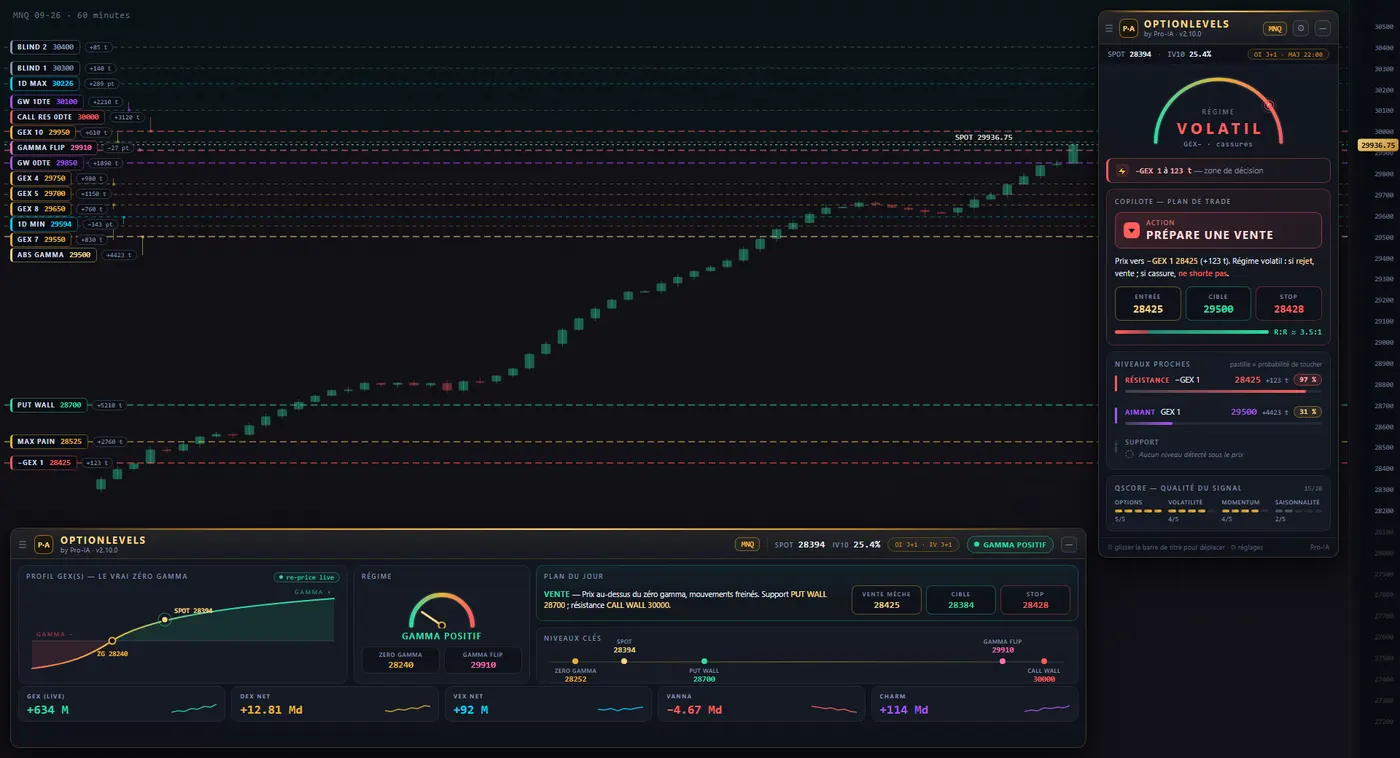The width and height of the screenshot is (1400, 758).
Task: Click the GAMMA FLIP 29910 chart label
Action: 54,147
